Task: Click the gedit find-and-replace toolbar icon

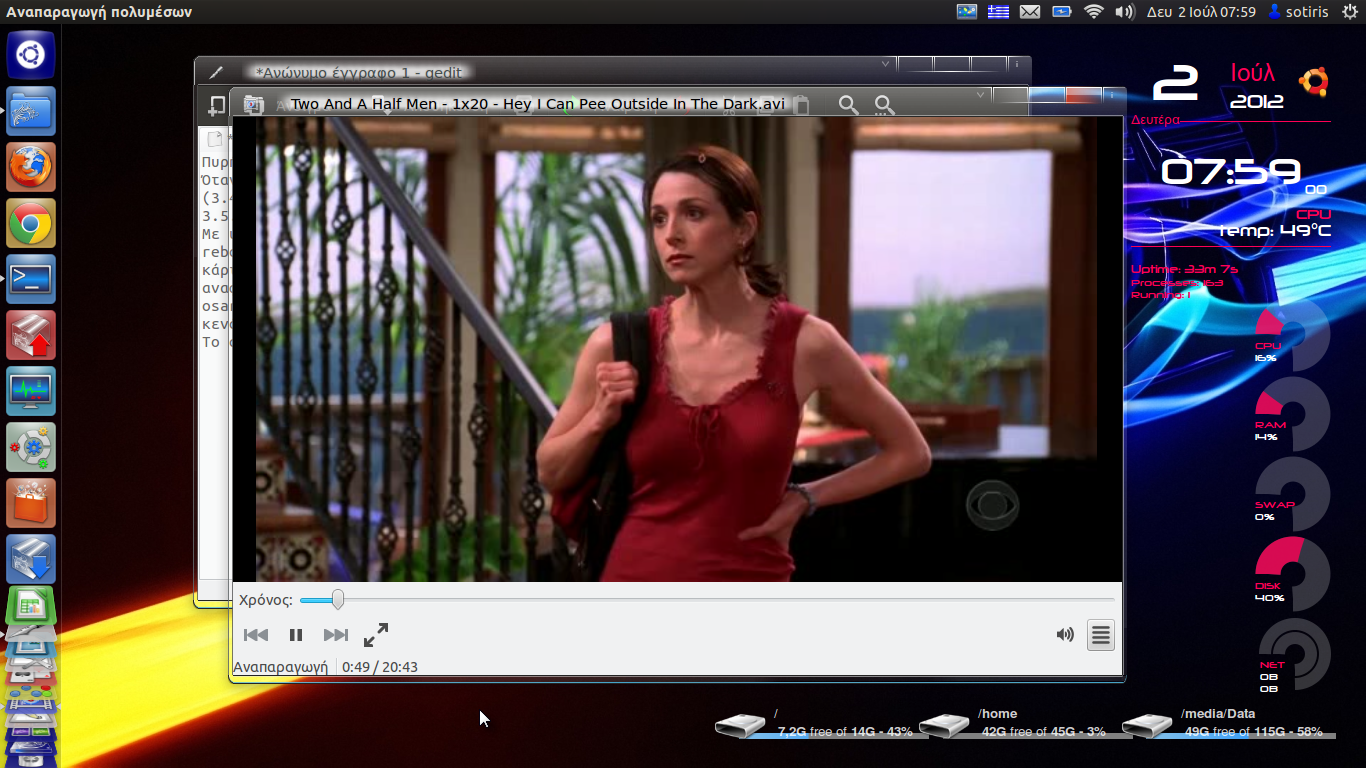Action: [885, 105]
